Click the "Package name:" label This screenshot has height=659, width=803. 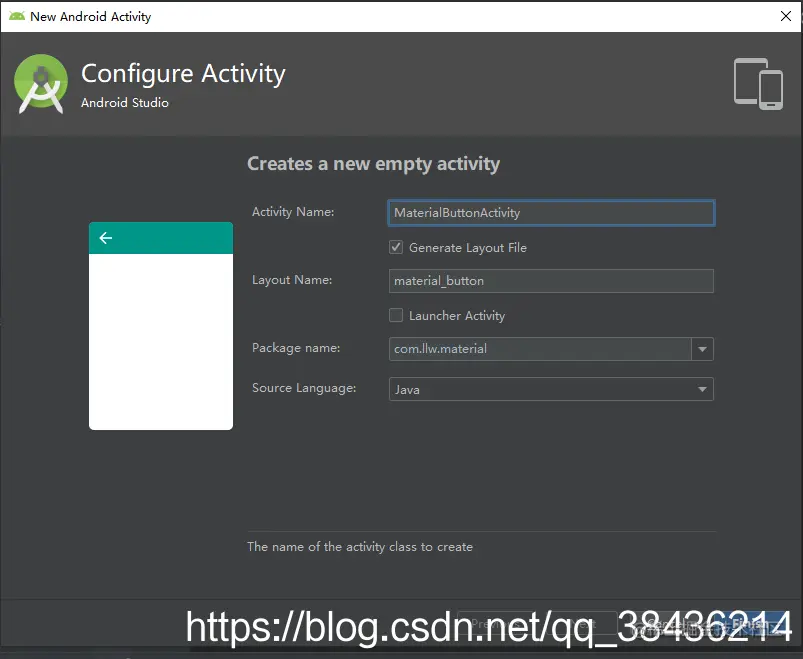pyautogui.click(x=296, y=348)
